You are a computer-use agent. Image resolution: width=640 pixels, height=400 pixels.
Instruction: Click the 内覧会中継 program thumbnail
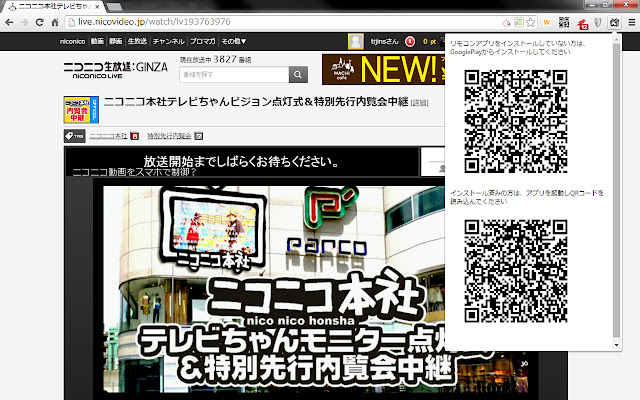pos(81,110)
